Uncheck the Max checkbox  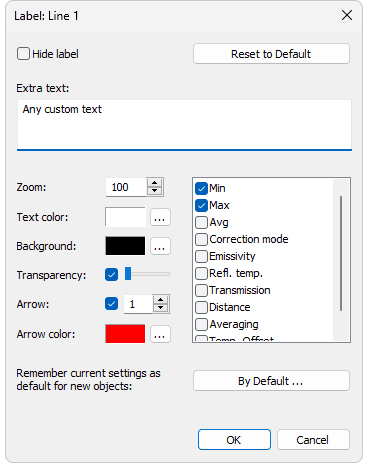[201, 205]
